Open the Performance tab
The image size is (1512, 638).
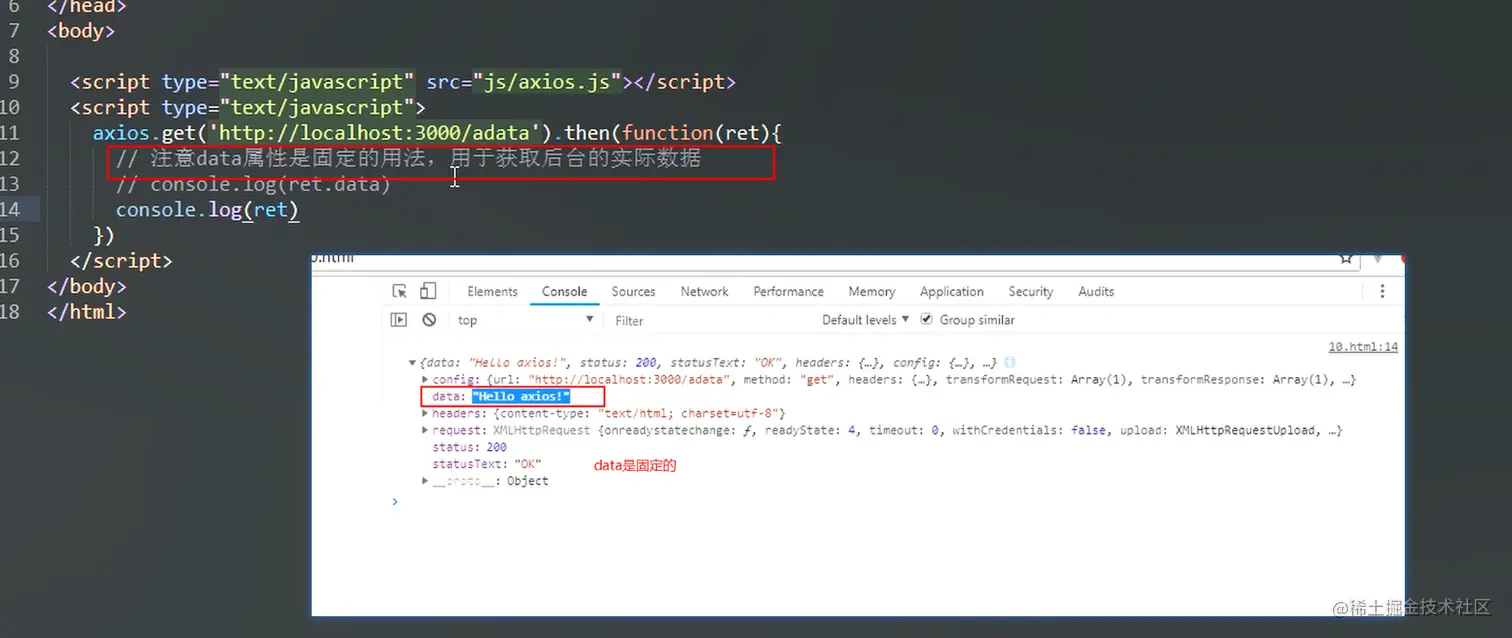point(788,291)
